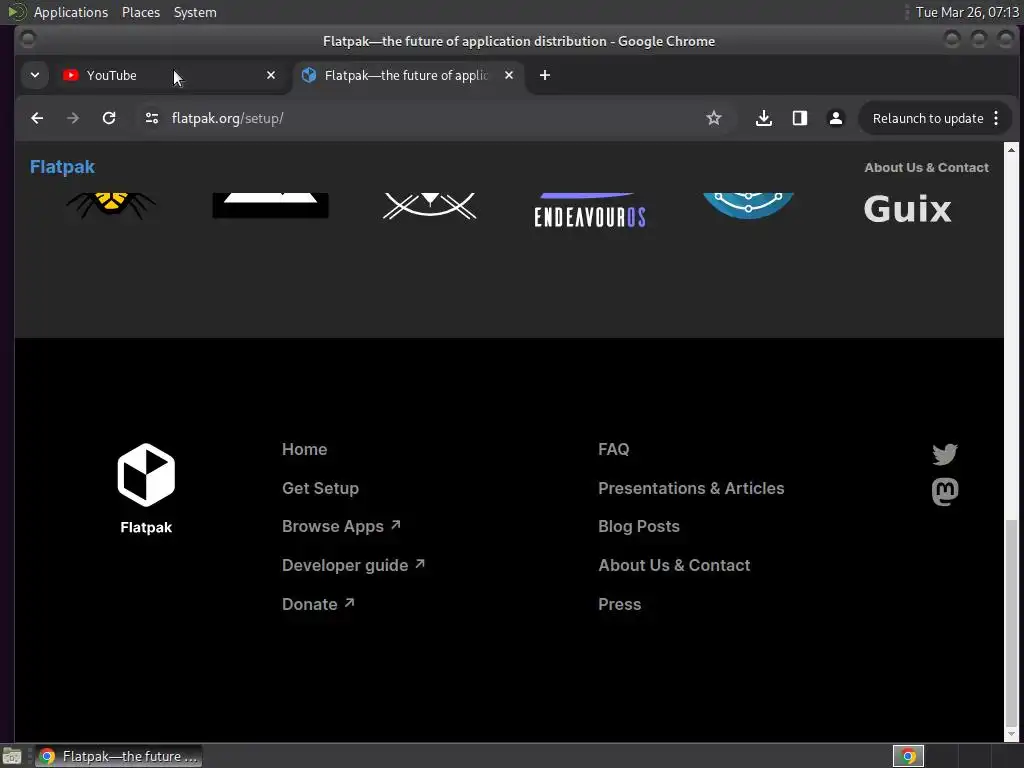Click the clock Tue Mar 26, 07:13

pyautogui.click(x=967, y=12)
